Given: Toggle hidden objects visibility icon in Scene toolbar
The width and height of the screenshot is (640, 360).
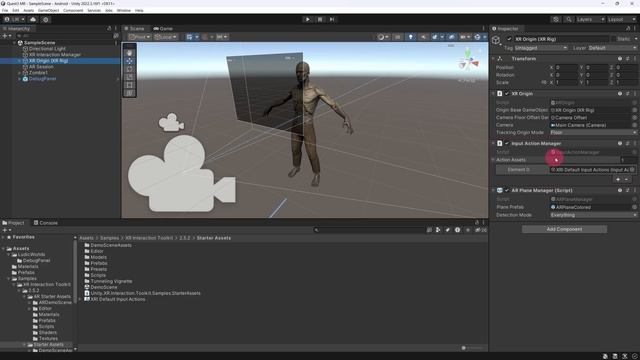Looking at the screenshot, I should tap(451, 37).
